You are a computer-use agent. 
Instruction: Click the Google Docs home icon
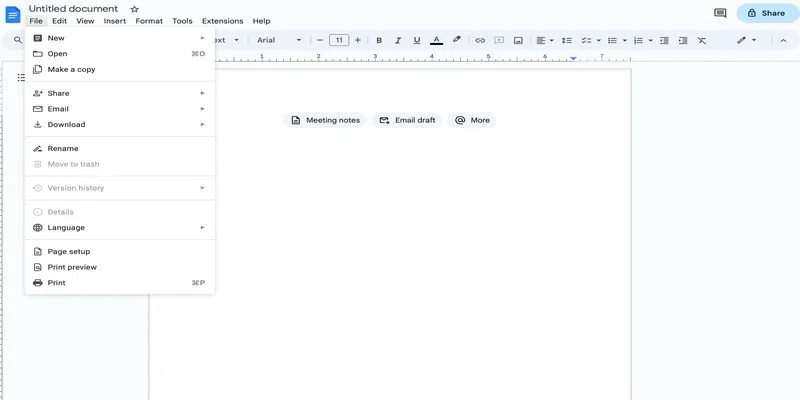[x=13, y=14]
